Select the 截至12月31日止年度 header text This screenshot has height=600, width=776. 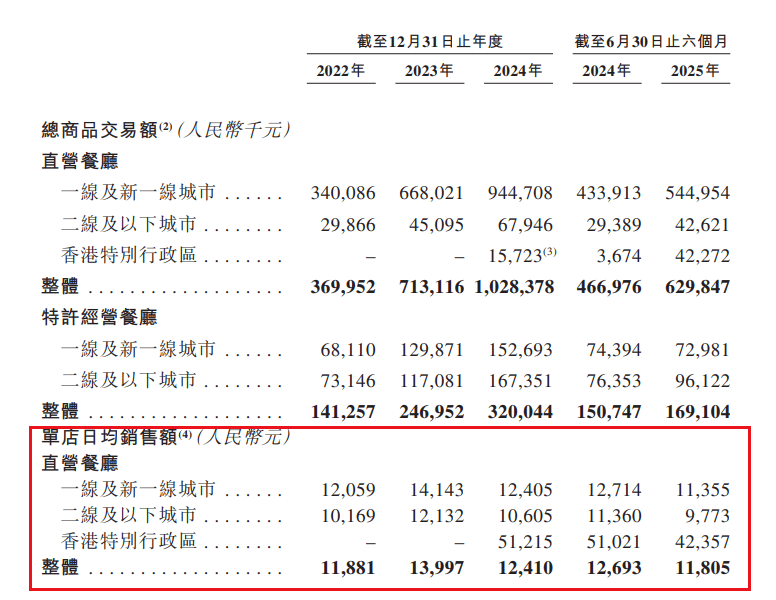(x=429, y=41)
